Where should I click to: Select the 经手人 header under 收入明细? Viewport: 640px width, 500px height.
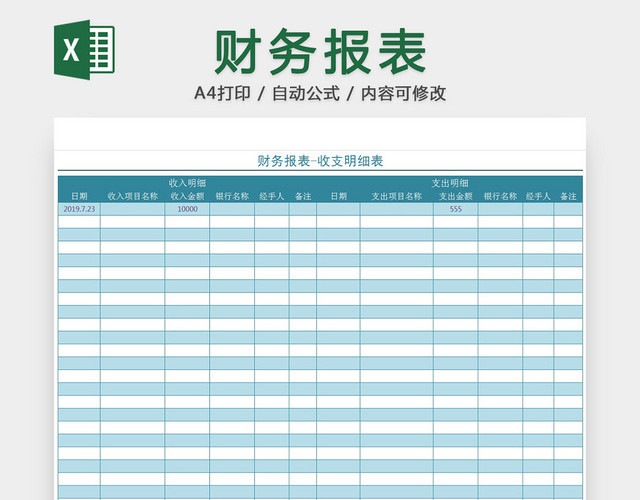[272, 196]
